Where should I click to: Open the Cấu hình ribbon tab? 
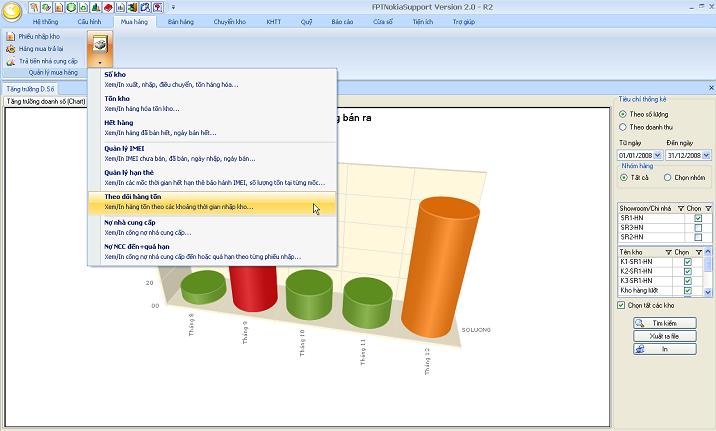[x=90, y=21]
